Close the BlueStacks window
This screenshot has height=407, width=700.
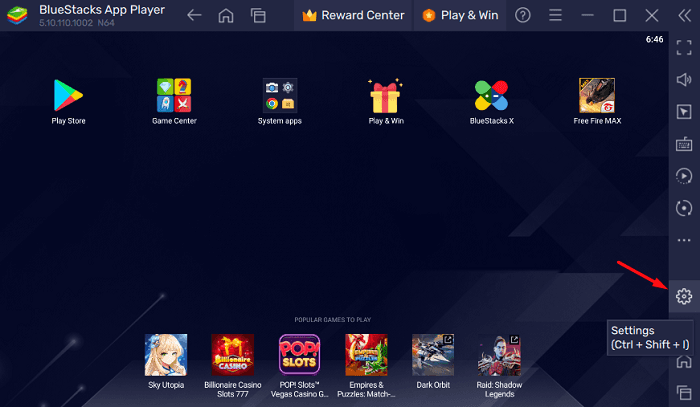(652, 16)
